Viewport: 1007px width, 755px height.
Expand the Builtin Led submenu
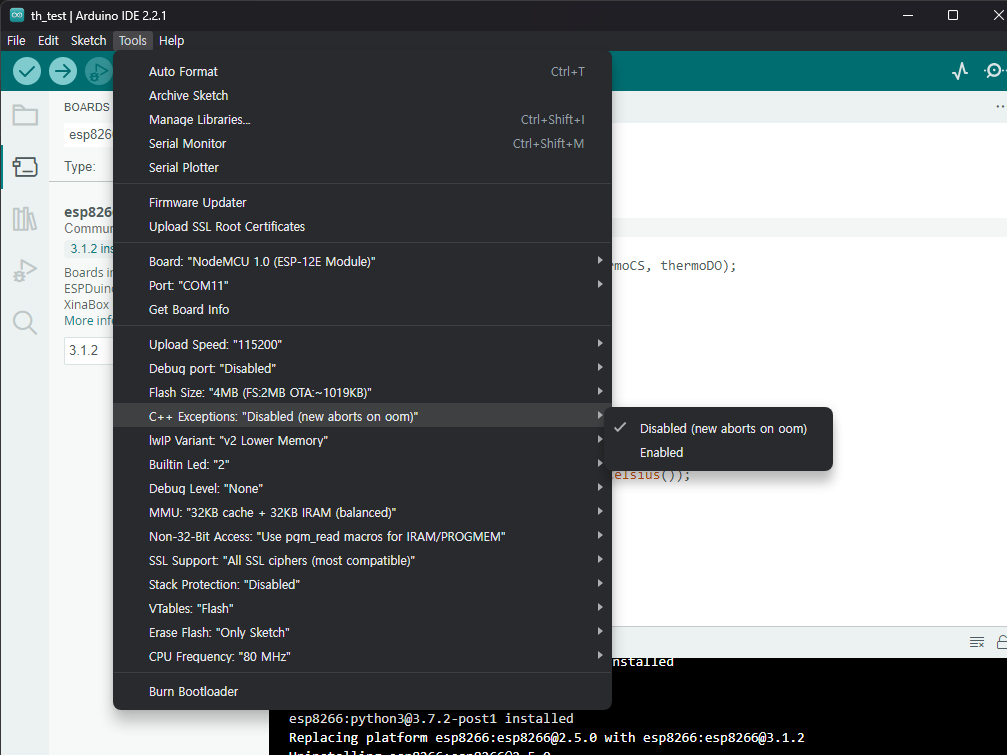coord(362,464)
